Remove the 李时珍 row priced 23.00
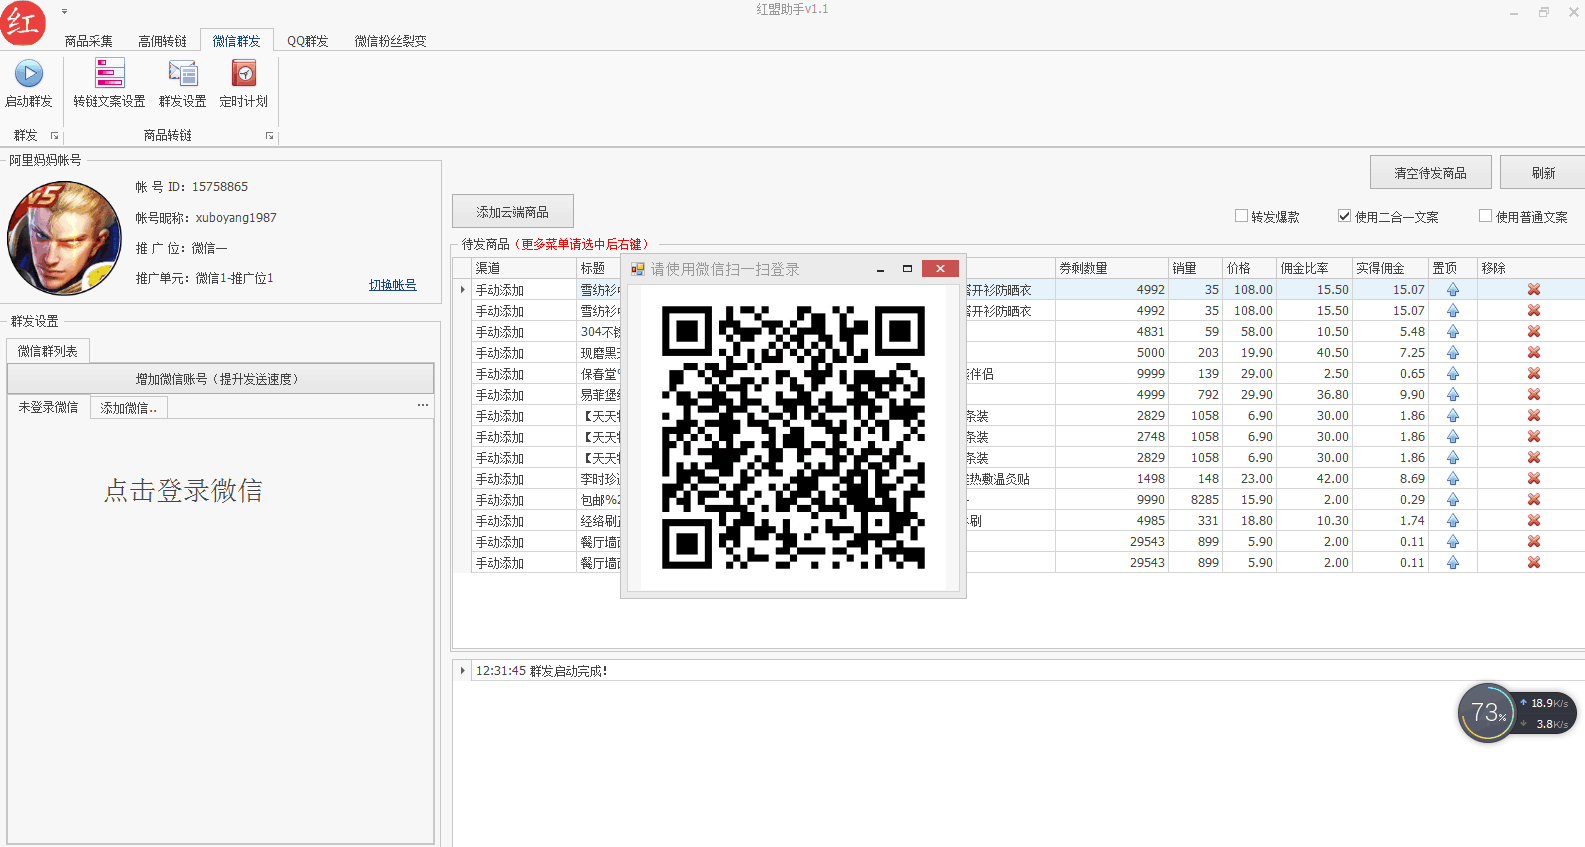The width and height of the screenshot is (1585, 847). 1533,479
